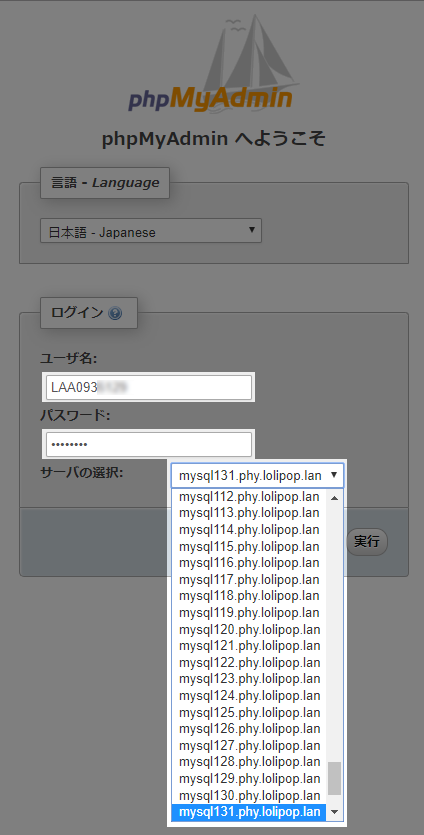Pick mysql128.phy.lolipop.lan from the dropdown

point(249,762)
